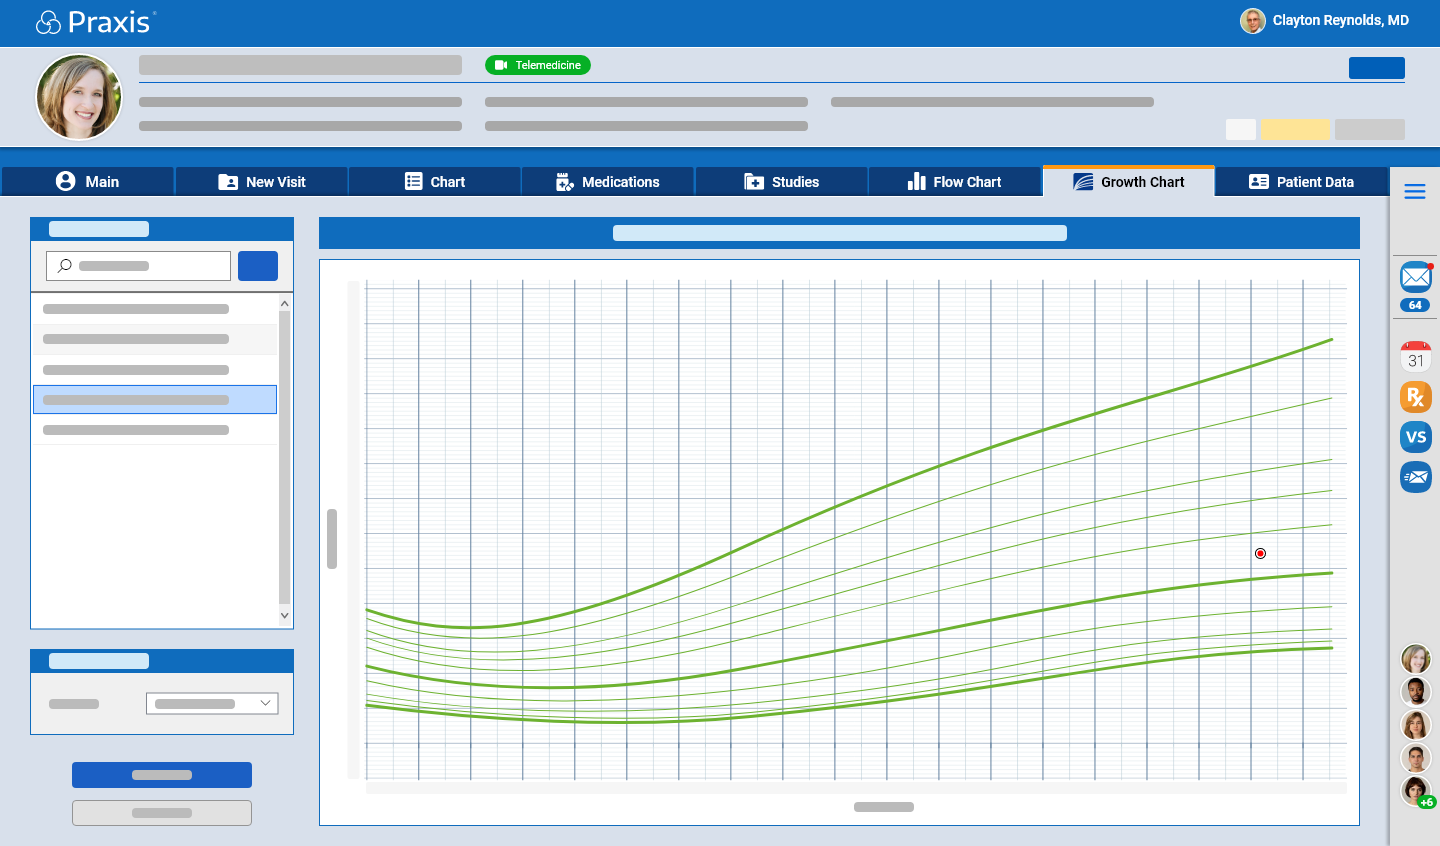This screenshot has height=846, width=1440.
Task: Switch to the Flow Chart tab
Action: pos(955,182)
